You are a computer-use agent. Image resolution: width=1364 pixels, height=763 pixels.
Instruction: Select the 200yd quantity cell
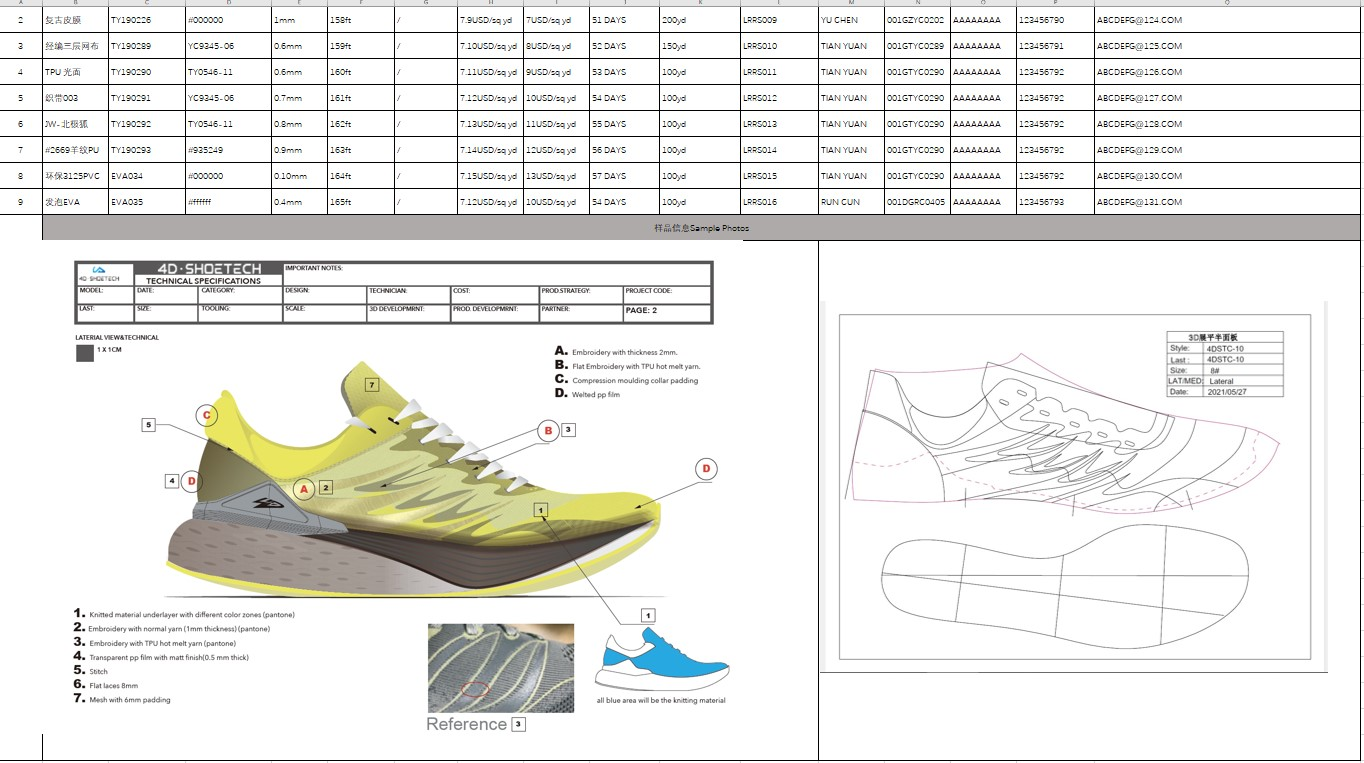(x=700, y=20)
